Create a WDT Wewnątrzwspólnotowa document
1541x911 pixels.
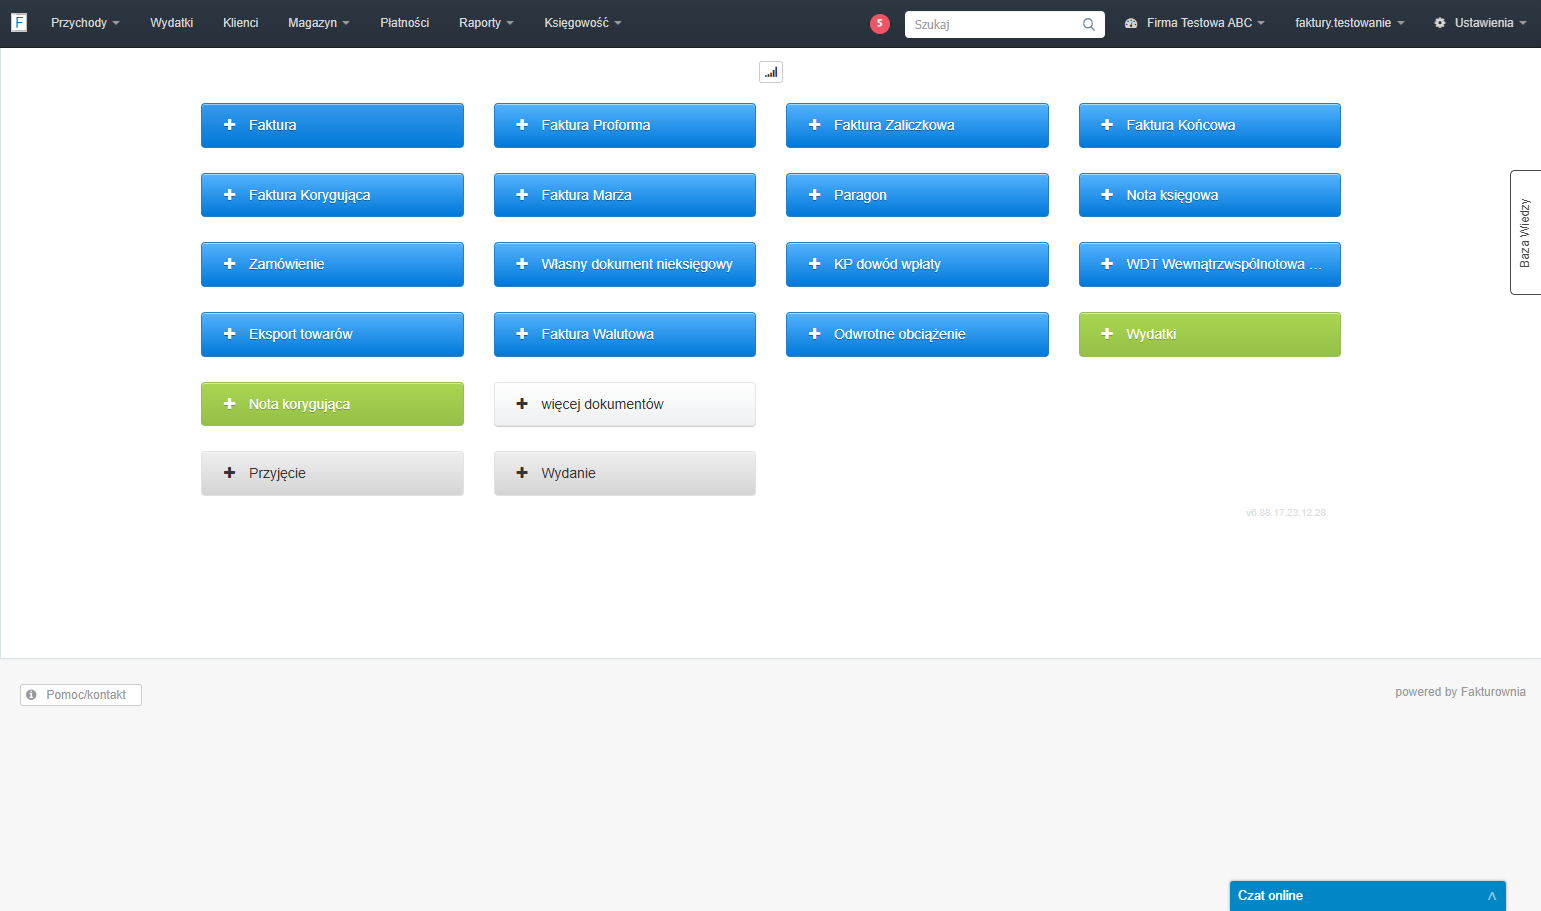1210,264
